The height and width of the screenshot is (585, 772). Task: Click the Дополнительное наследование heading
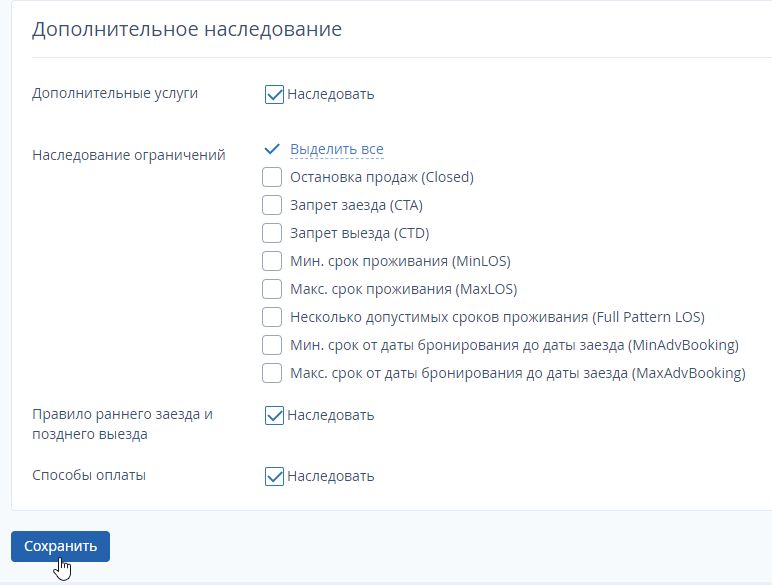187,29
